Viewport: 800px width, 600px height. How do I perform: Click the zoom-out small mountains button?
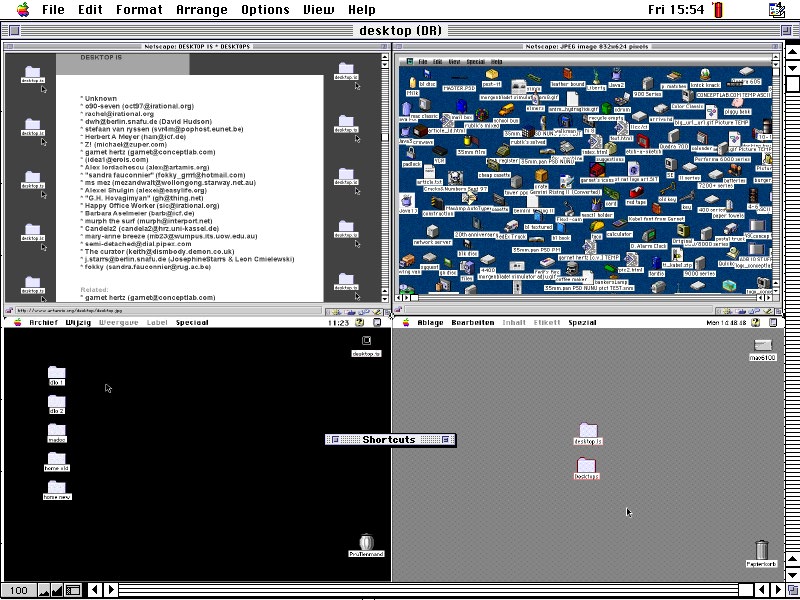pyautogui.click(x=42, y=590)
